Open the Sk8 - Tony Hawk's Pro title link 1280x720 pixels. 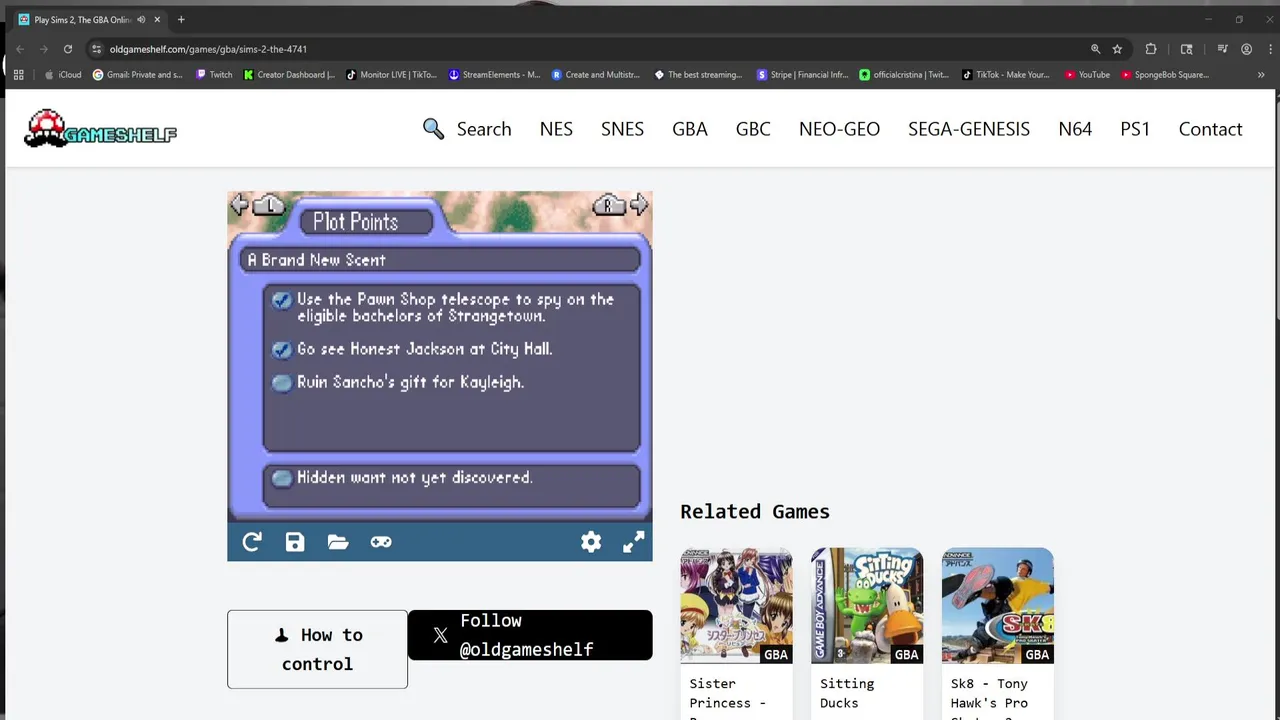coord(989,697)
